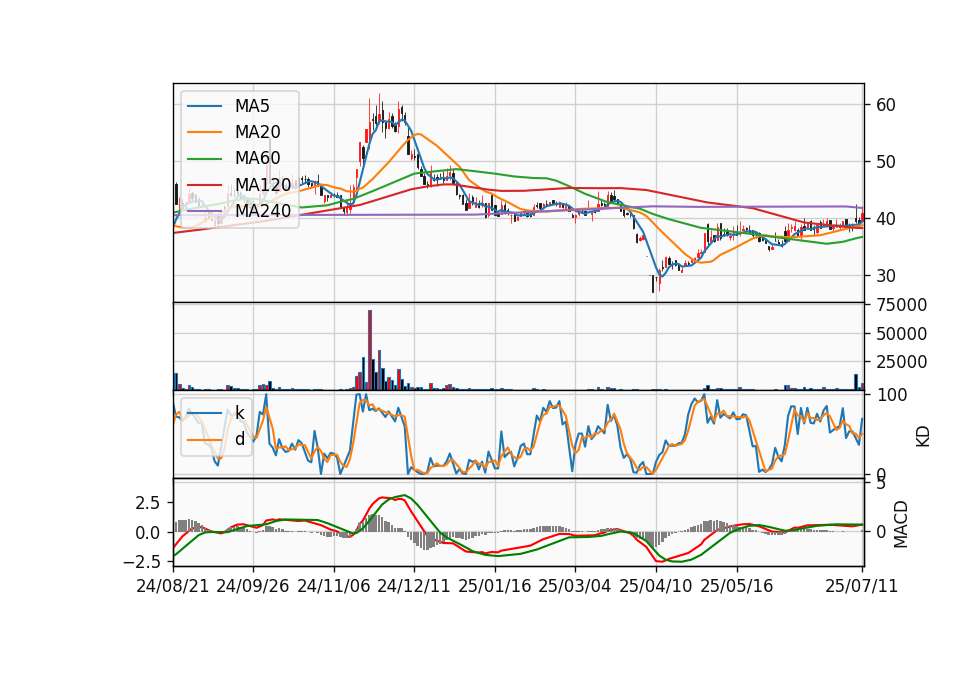This screenshot has width=960, height=690.
Task: Click the volume axis value 50000
Action: click(x=902, y=334)
